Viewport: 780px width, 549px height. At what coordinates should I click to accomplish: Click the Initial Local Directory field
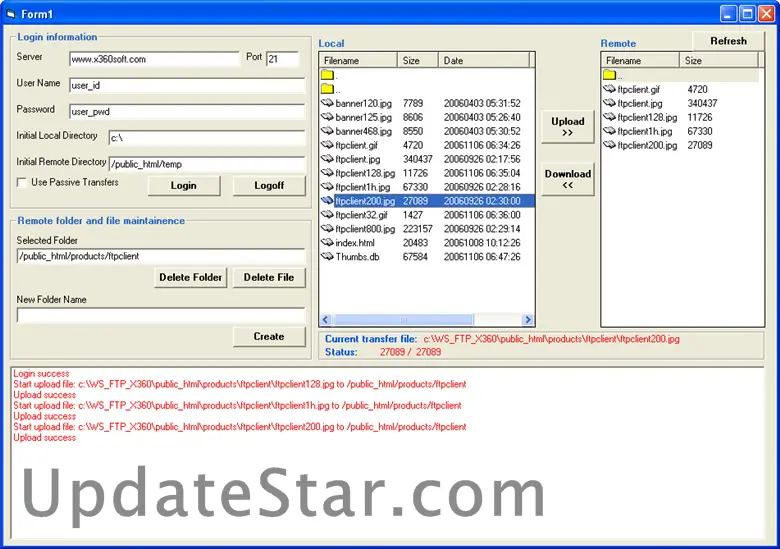207,138
